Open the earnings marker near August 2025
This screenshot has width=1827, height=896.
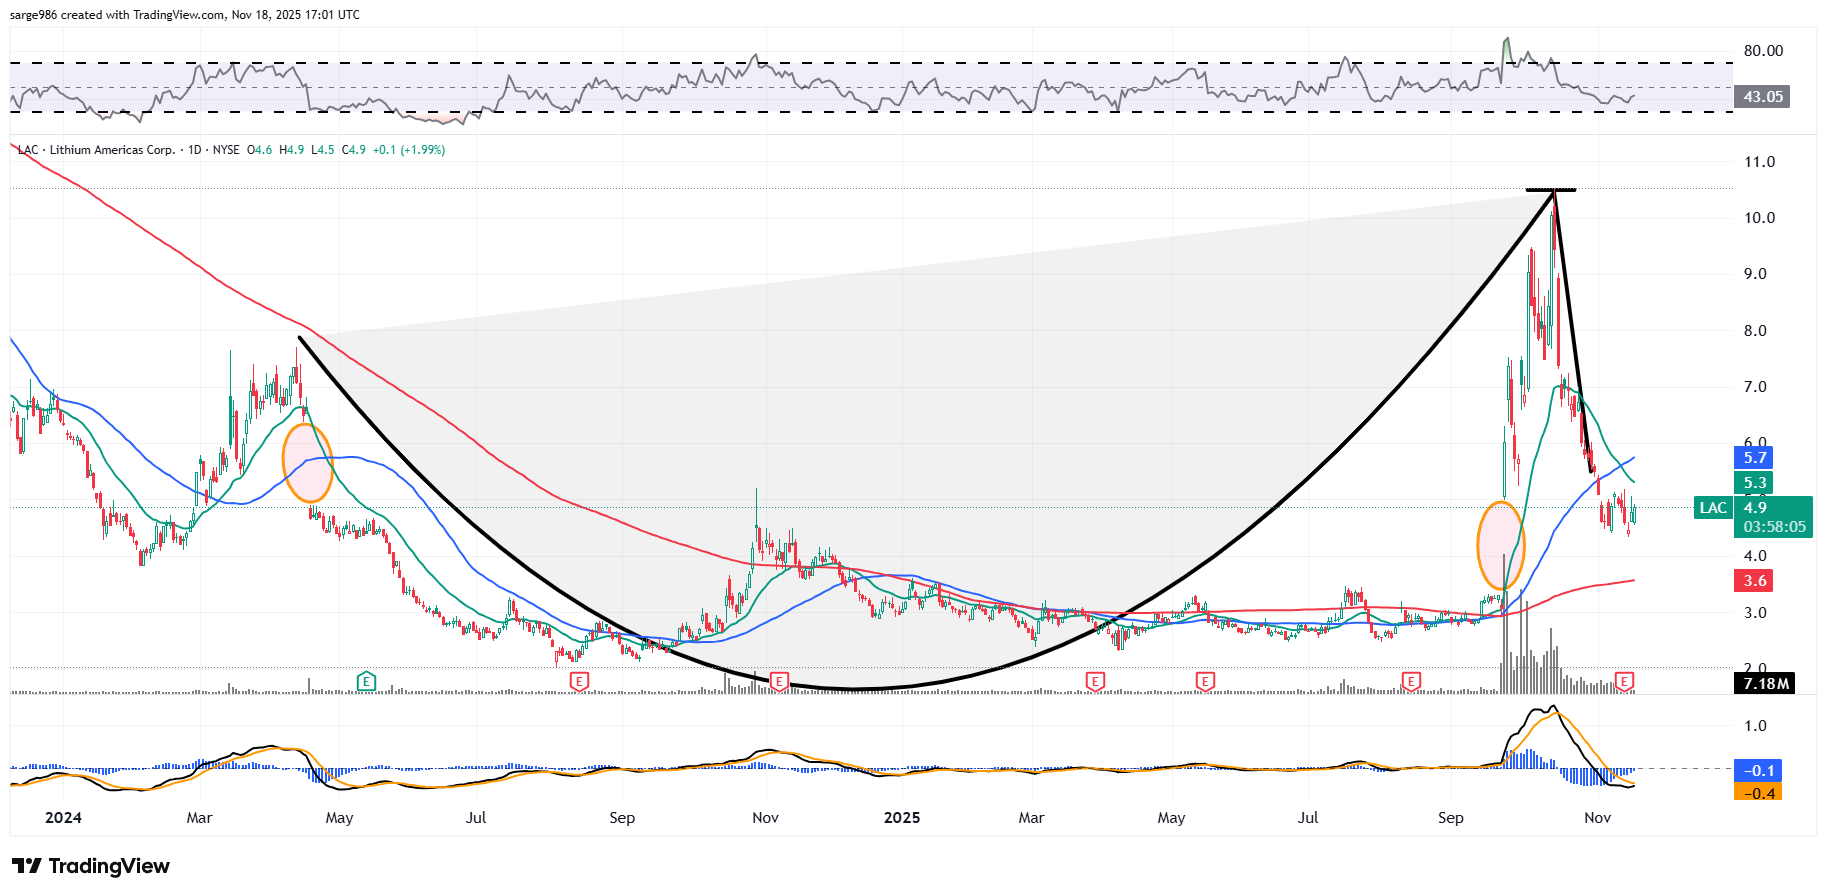coord(1411,681)
